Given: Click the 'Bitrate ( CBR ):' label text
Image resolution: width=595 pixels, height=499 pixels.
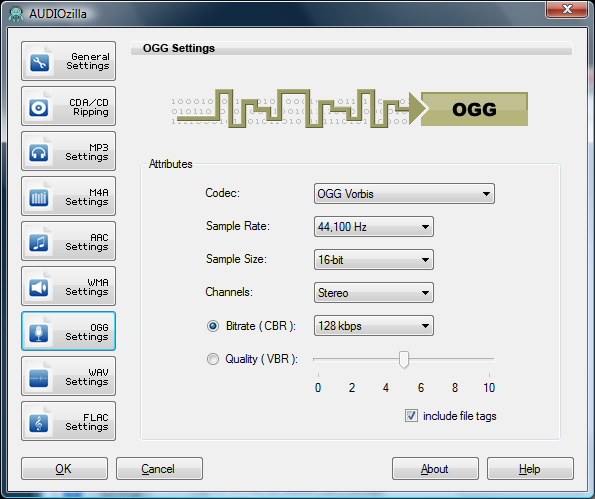Looking at the screenshot, I should [x=261, y=326].
